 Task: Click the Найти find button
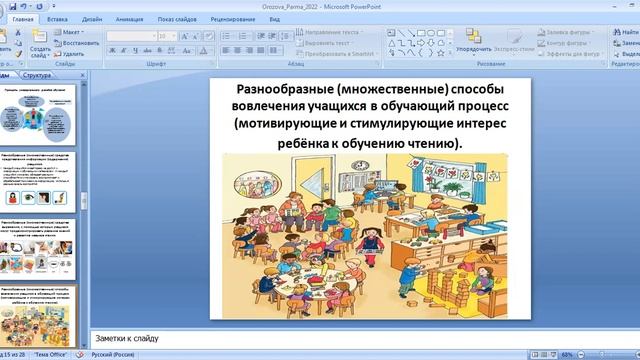point(626,32)
